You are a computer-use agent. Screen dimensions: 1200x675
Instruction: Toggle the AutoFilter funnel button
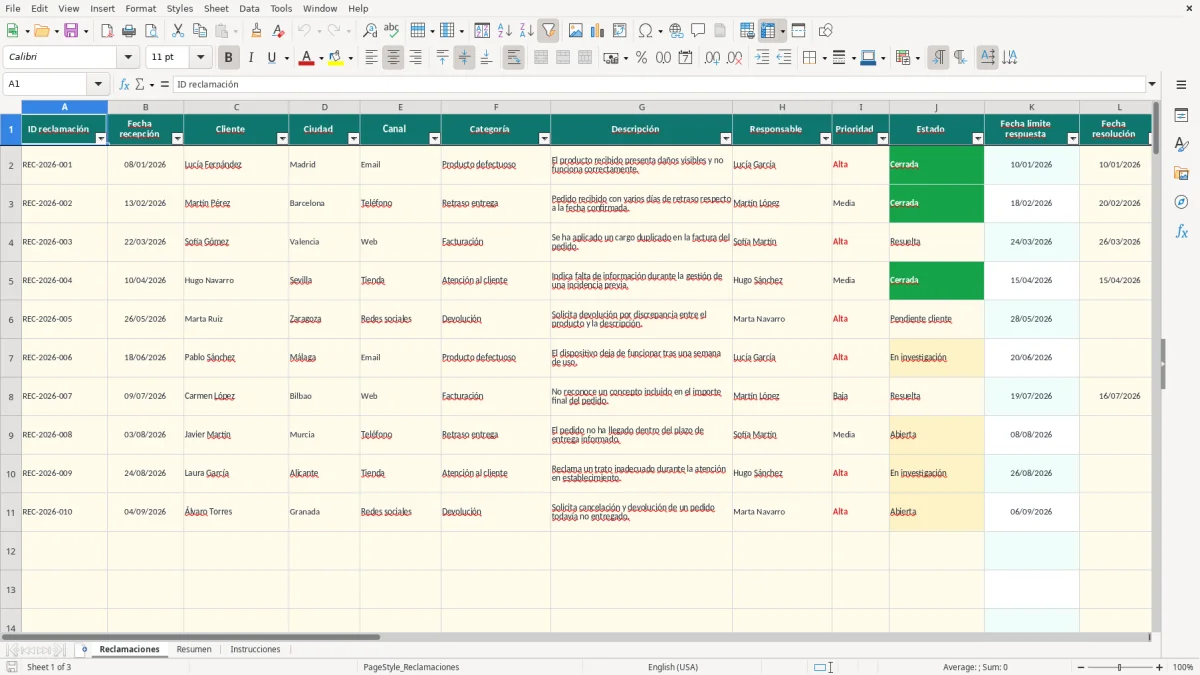point(548,31)
